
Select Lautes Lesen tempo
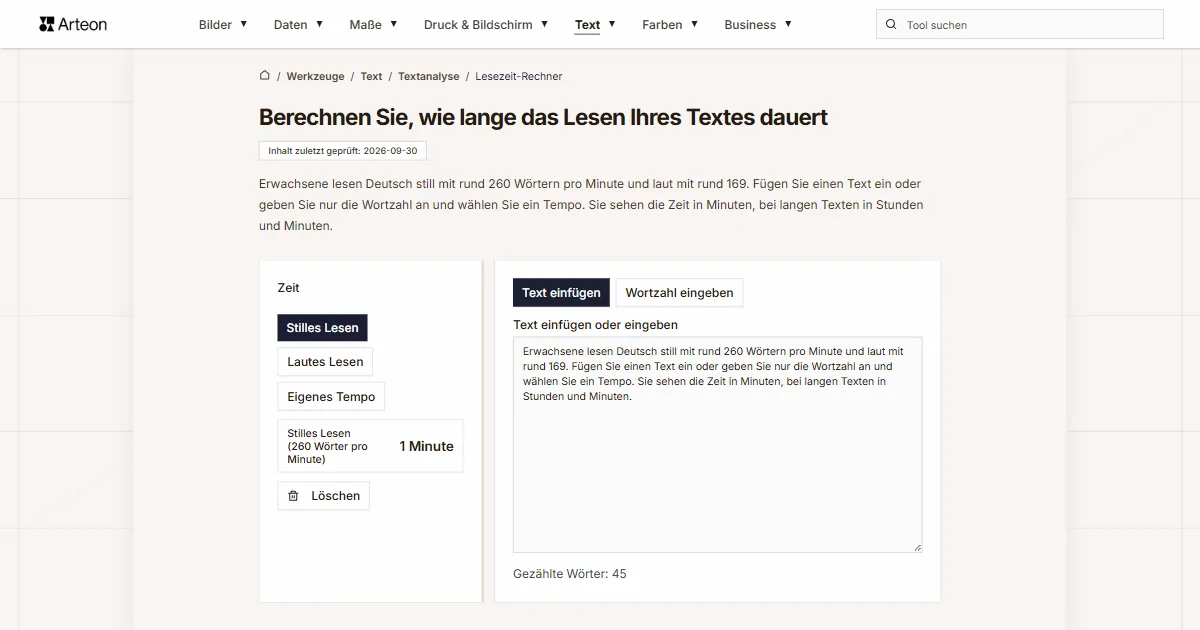(x=325, y=362)
